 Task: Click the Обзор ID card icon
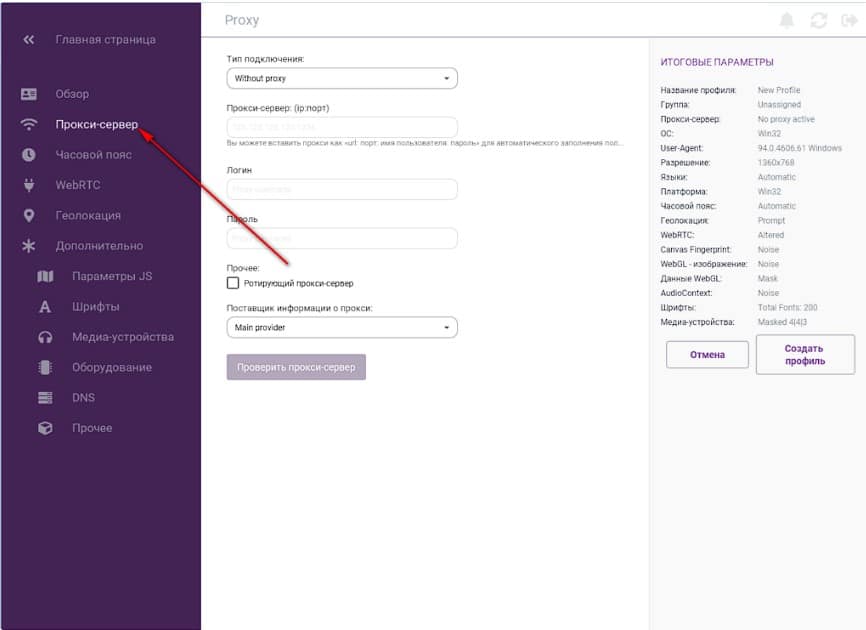point(29,94)
